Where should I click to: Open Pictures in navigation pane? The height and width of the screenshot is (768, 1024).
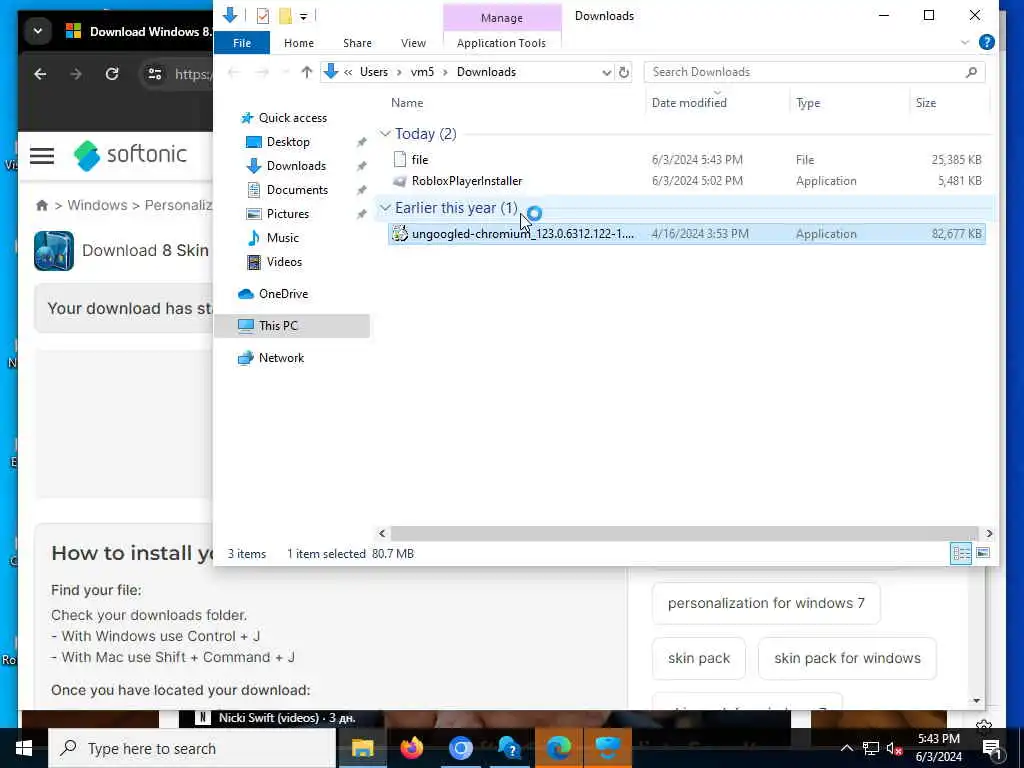tap(287, 214)
